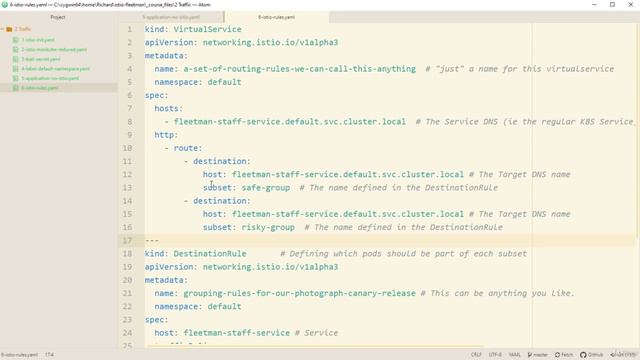640x360 pixels.
Task: Click 'grouping-rules-for-our-photograph-canary-release' name value
Action: point(299,293)
